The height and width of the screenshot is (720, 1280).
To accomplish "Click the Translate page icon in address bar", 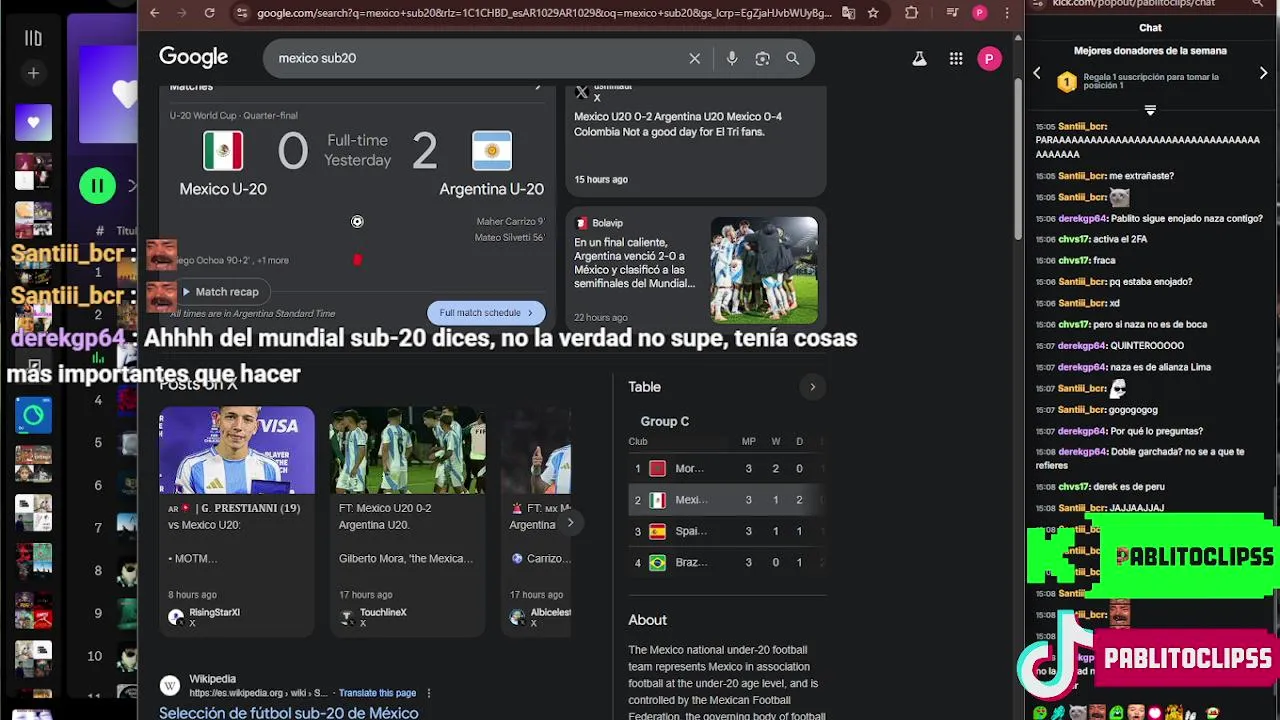I will (848, 13).
